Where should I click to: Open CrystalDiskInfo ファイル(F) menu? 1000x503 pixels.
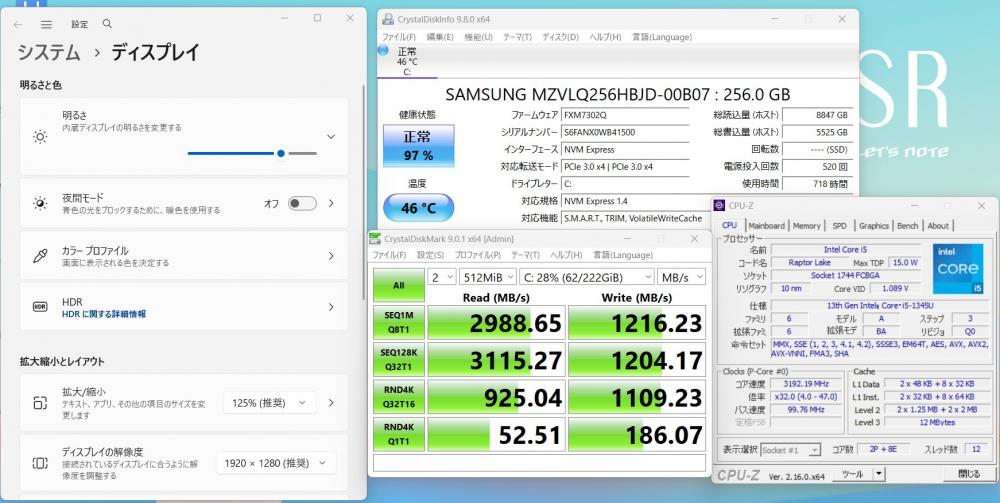[x=399, y=37]
